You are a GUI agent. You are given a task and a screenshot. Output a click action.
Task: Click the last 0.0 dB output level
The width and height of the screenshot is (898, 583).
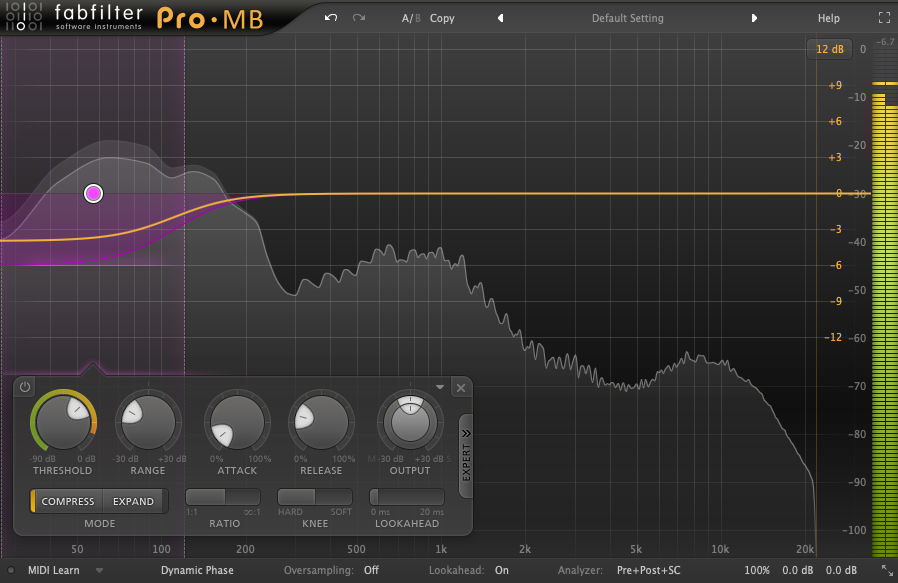click(841, 570)
